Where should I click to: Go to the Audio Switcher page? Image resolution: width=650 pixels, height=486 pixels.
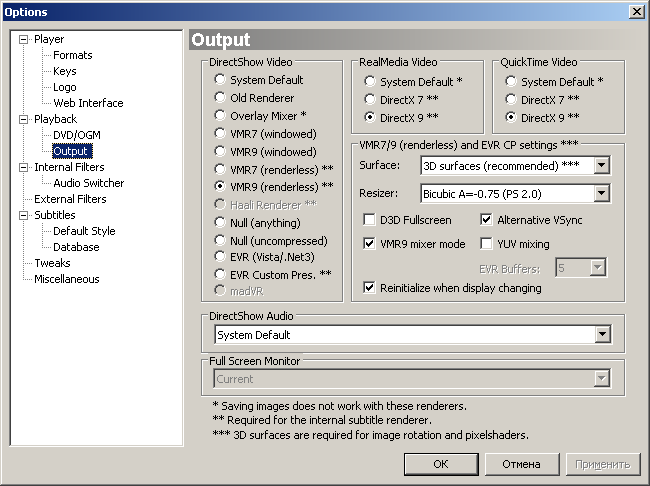pos(88,183)
